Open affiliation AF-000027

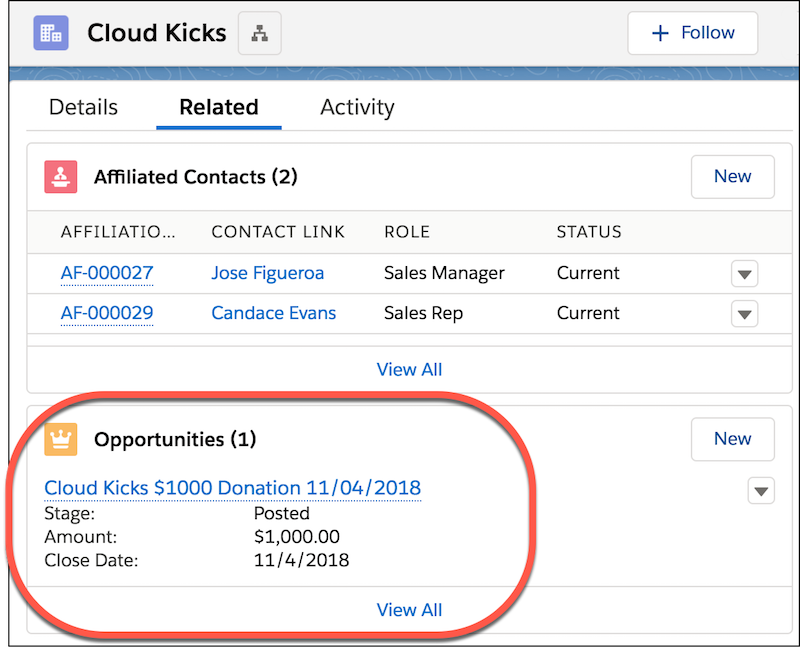tap(107, 273)
